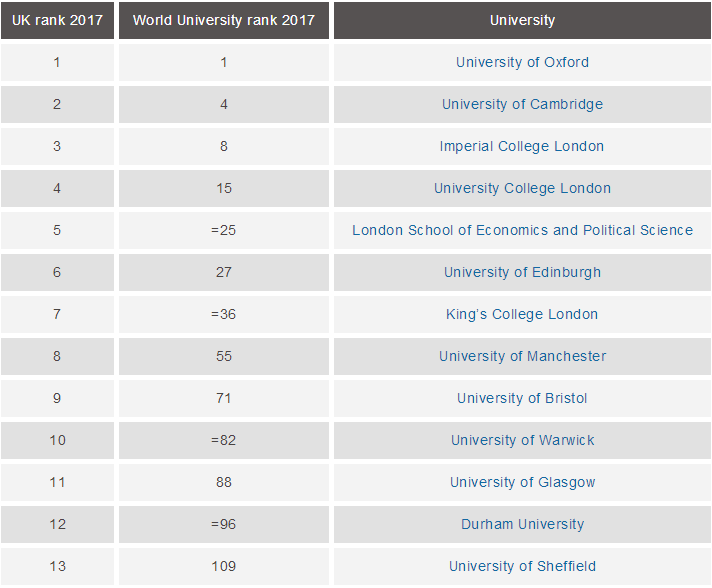The image size is (712, 588).
Task: Visit the University of Edinburgh link
Action: [522, 272]
